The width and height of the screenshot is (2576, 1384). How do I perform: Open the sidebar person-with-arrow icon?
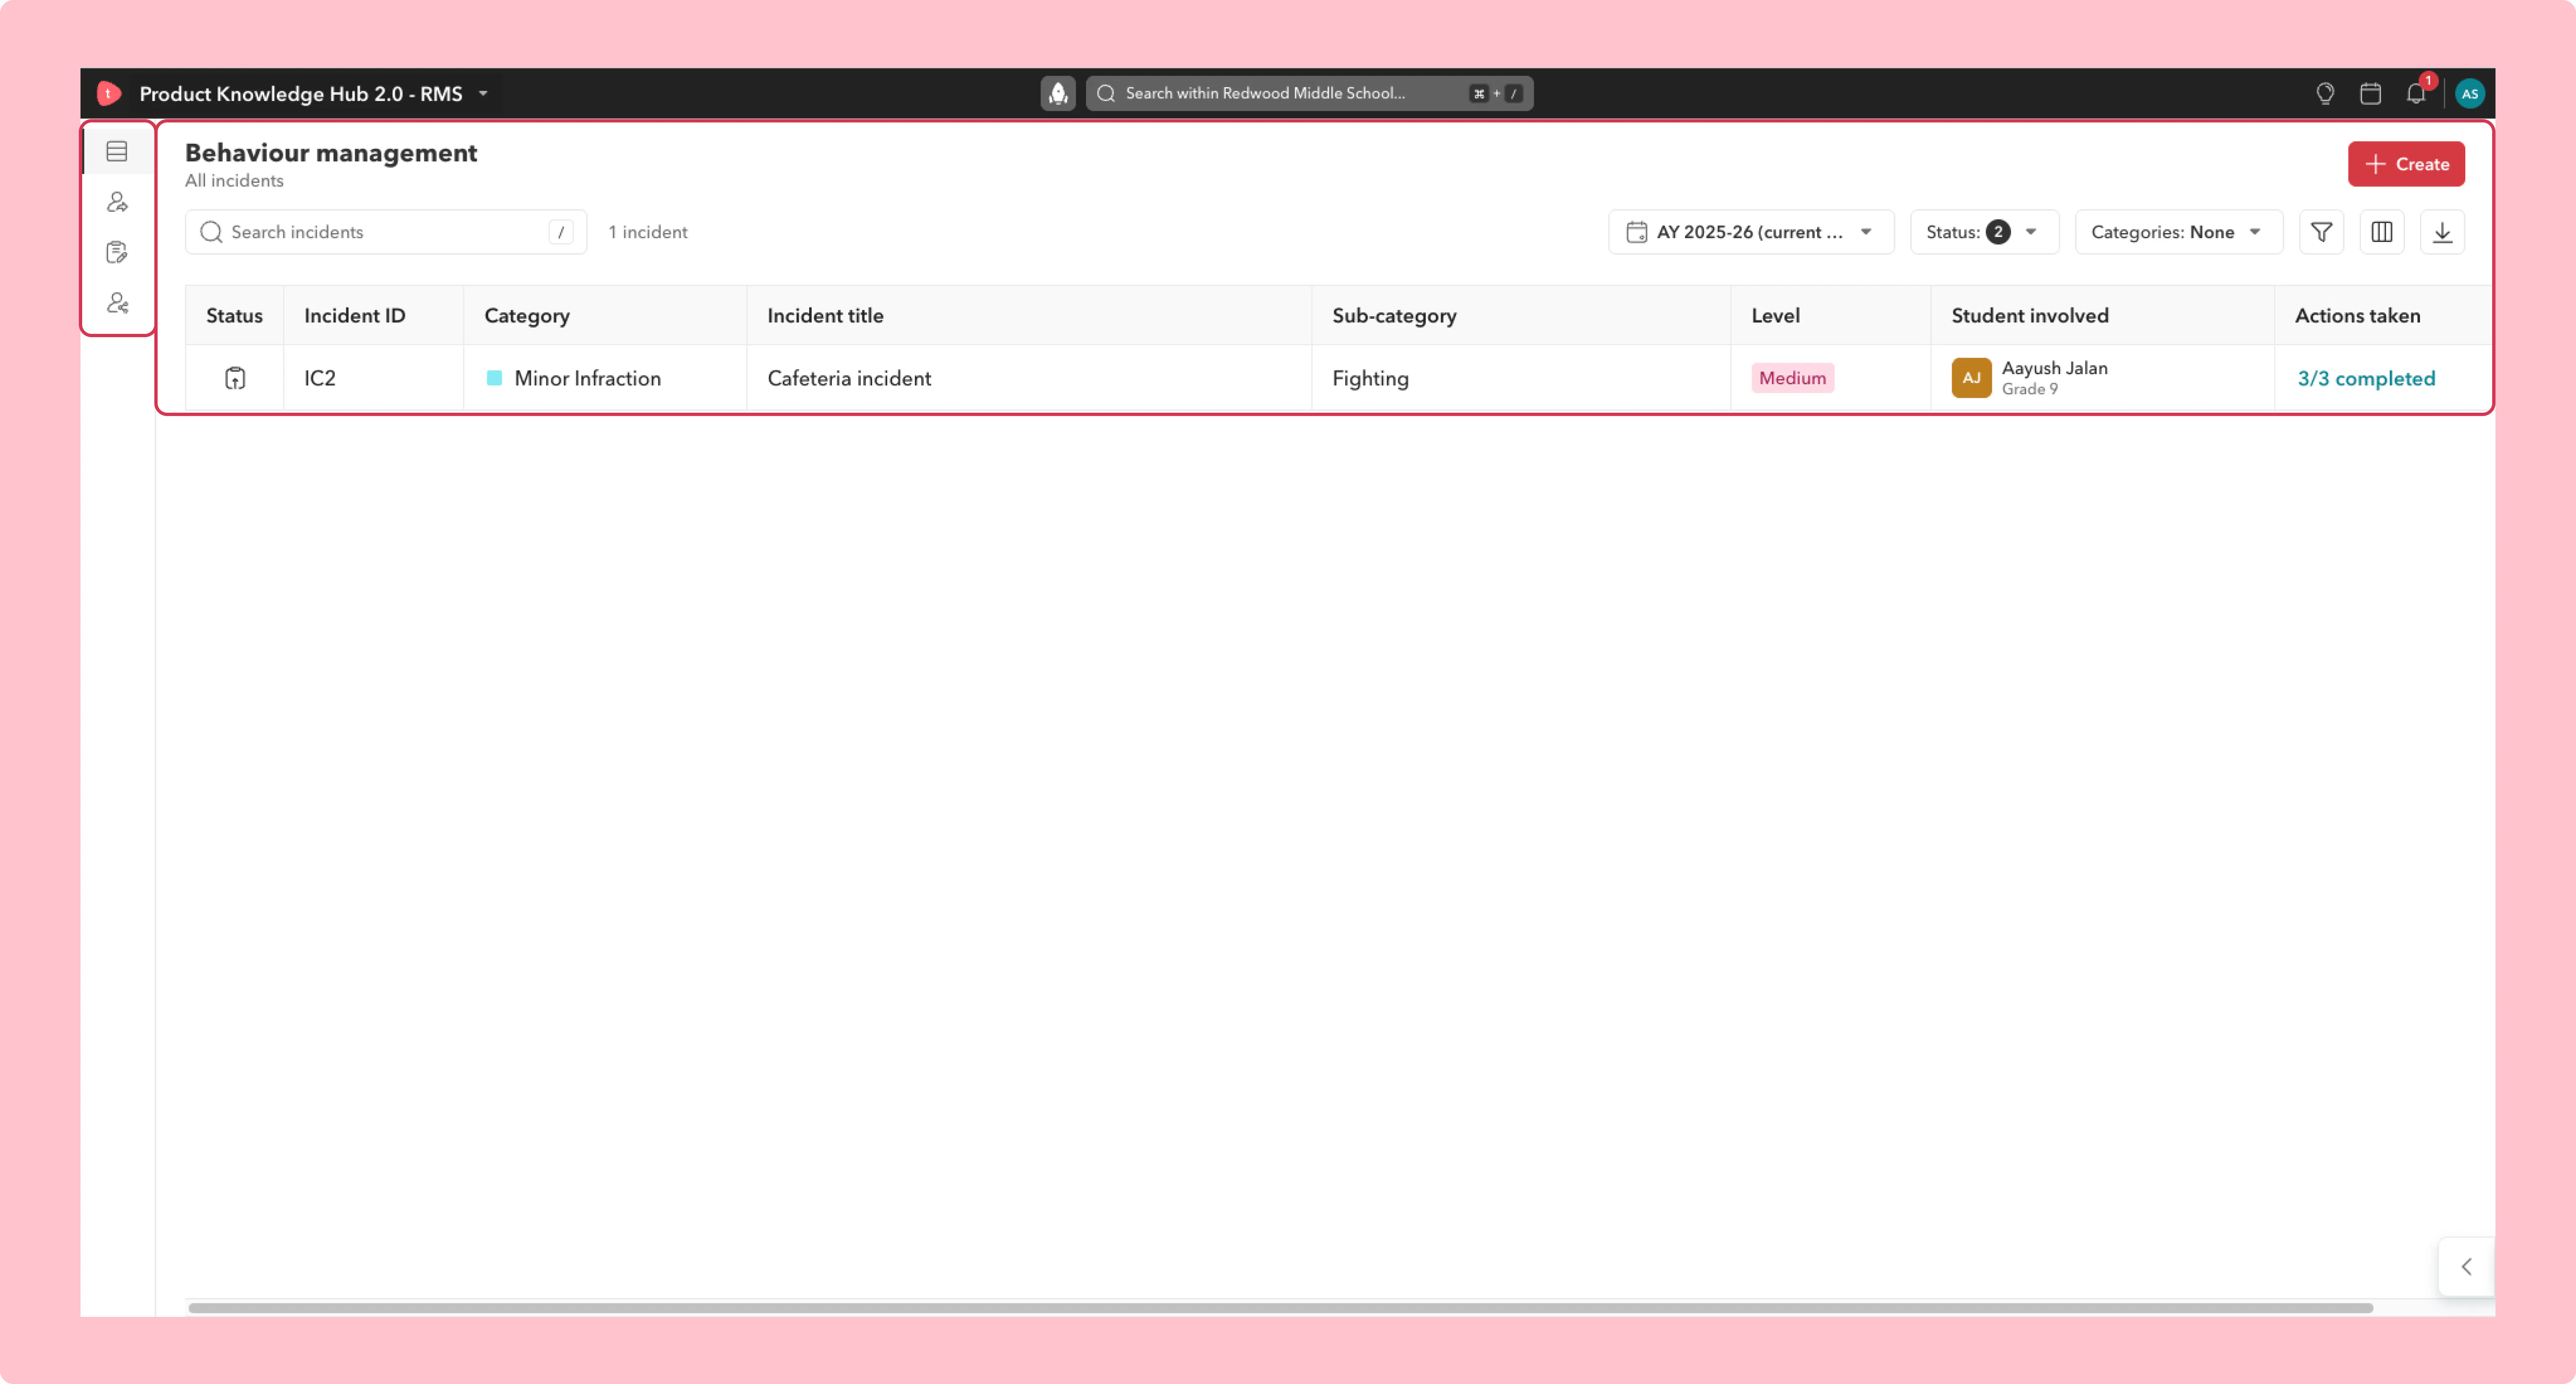coord(117,202)
